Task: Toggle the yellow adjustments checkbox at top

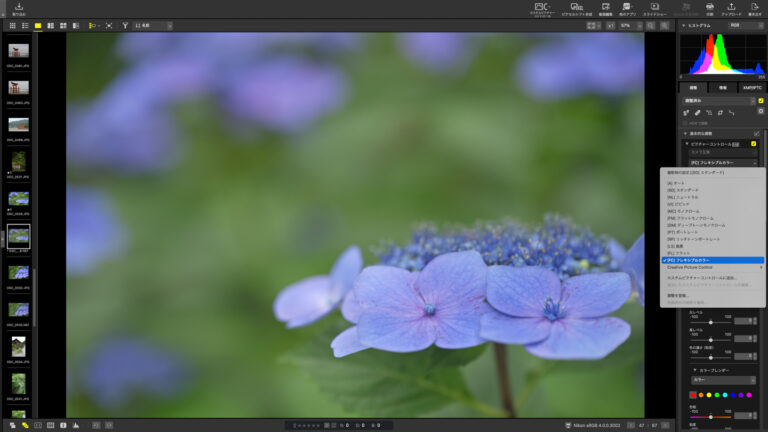Action: click(x=761, y=101)
